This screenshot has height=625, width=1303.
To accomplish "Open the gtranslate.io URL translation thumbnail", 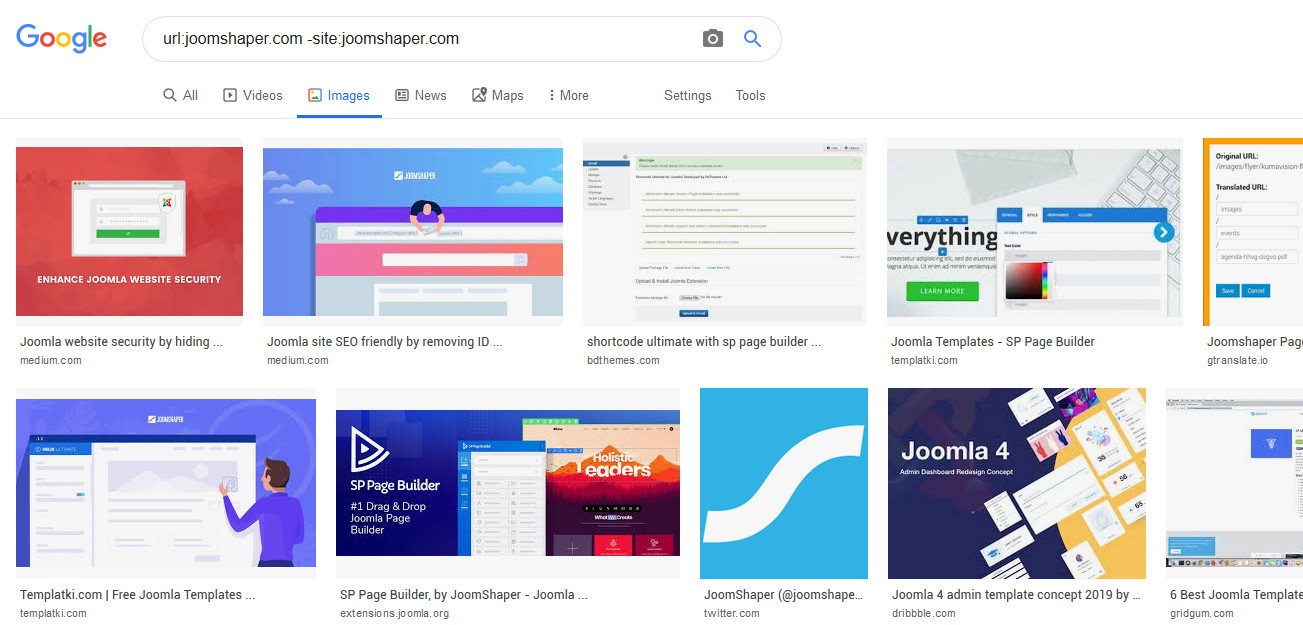I will point(1253,232).
